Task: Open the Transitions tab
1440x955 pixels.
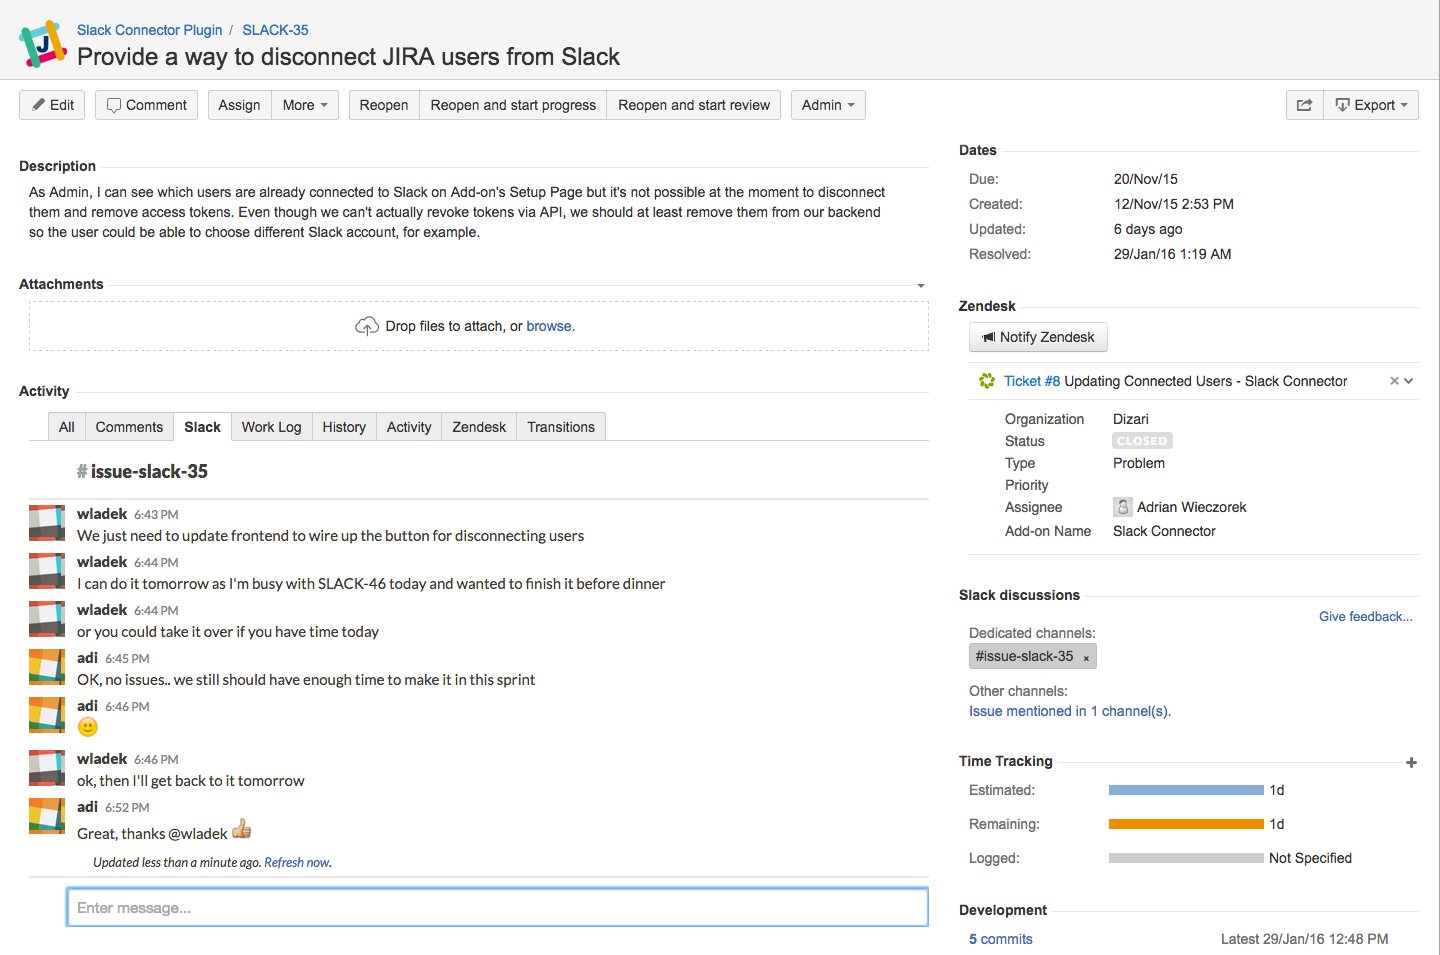Action: point(561,427)
